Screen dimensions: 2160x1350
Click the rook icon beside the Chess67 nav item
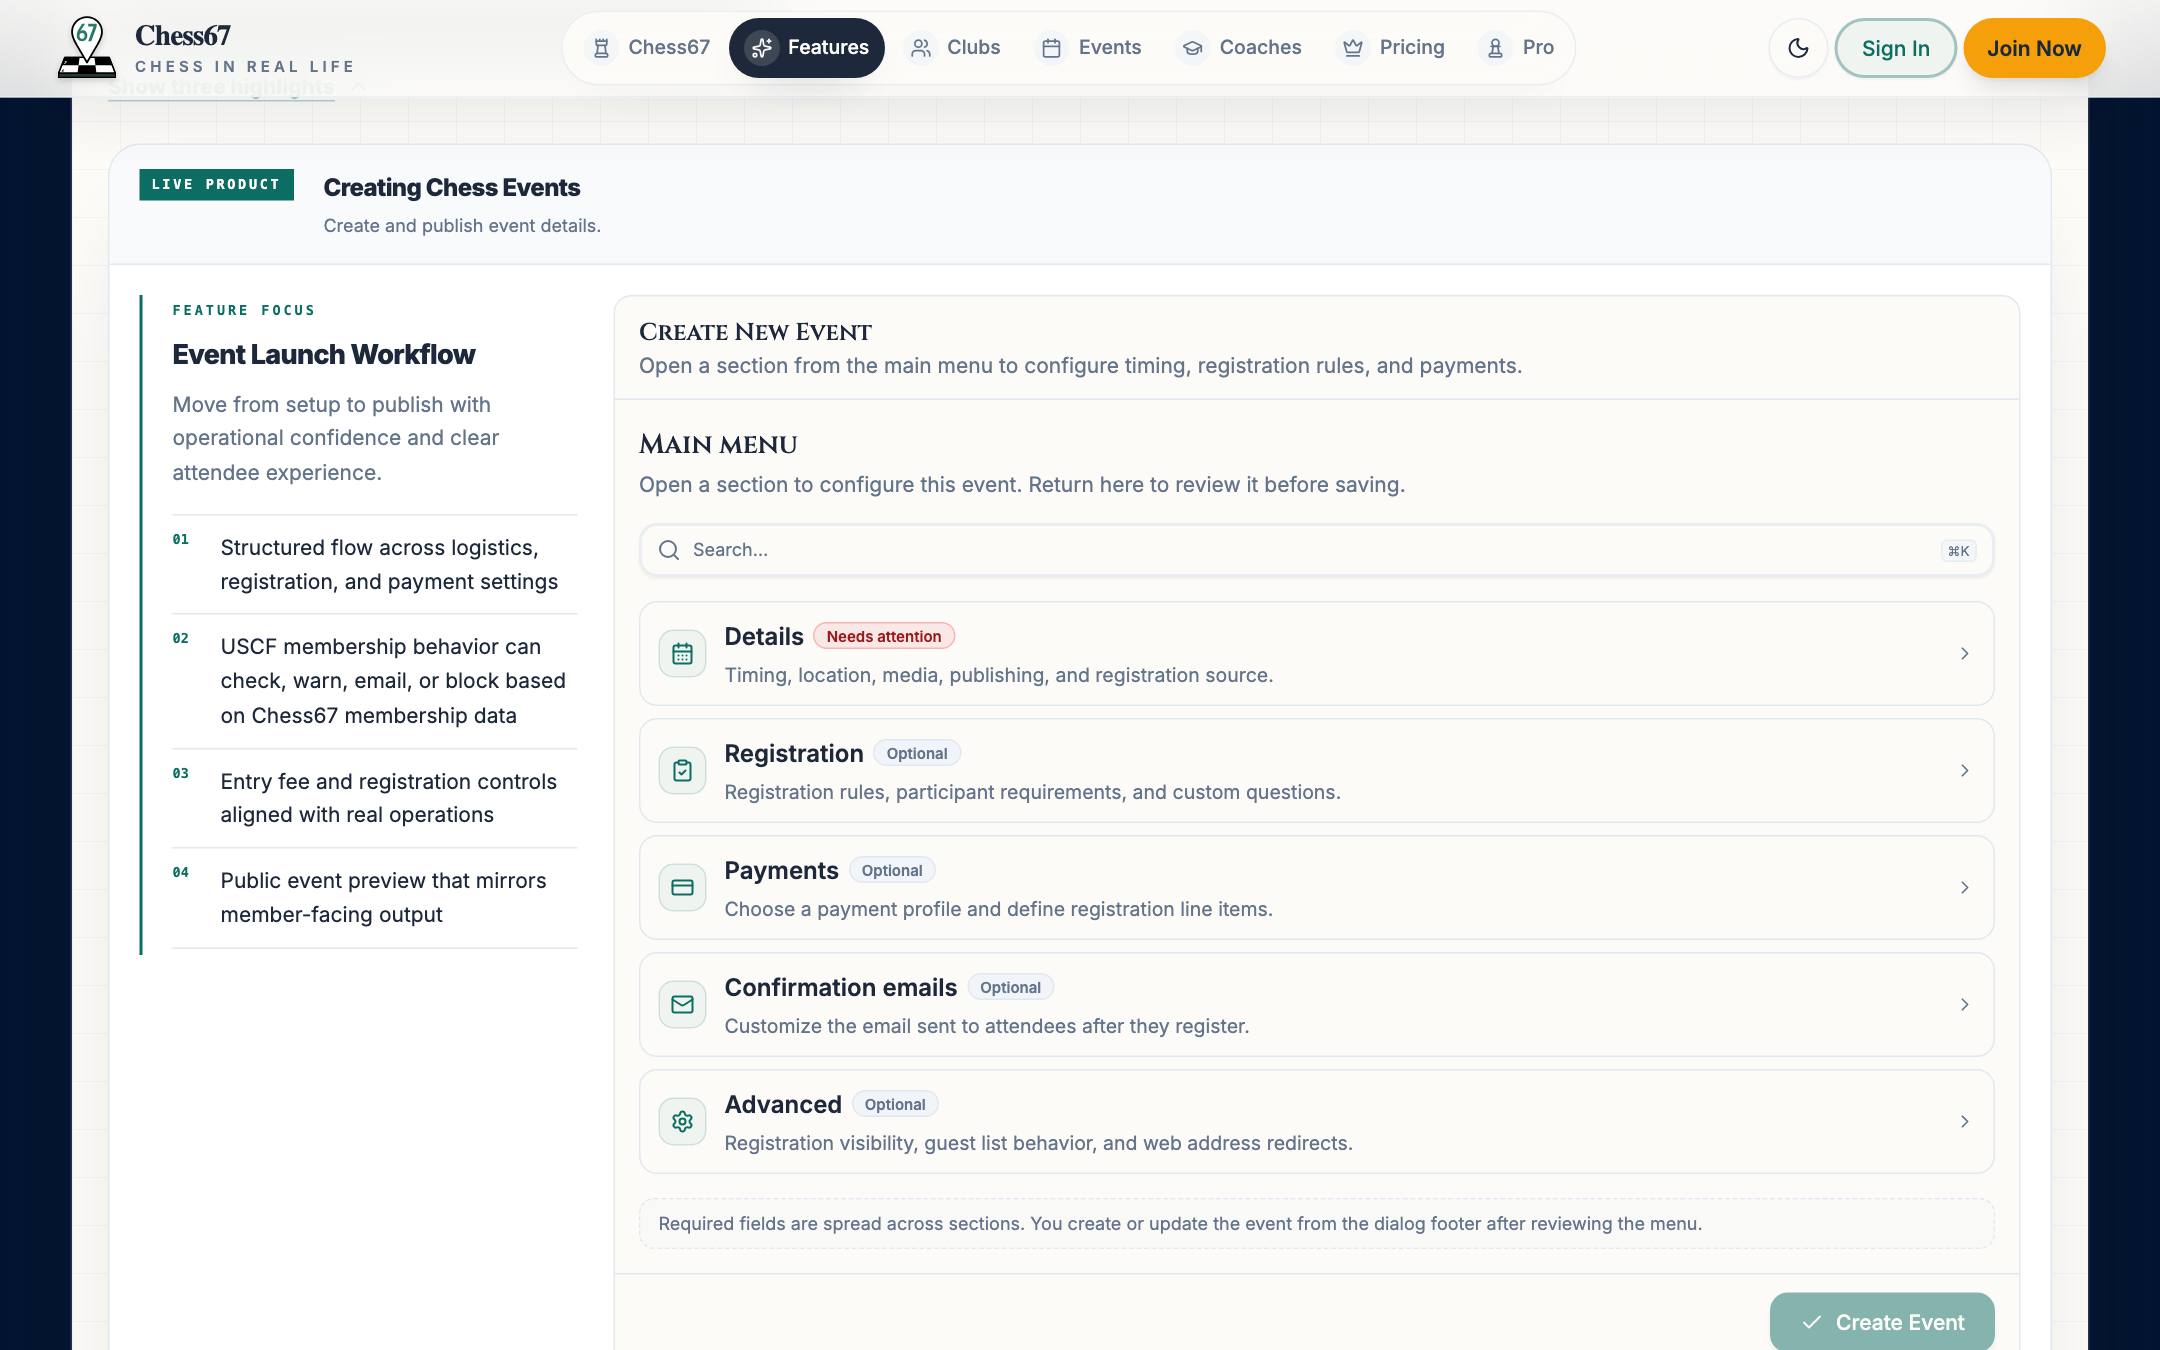coord(601,48)
